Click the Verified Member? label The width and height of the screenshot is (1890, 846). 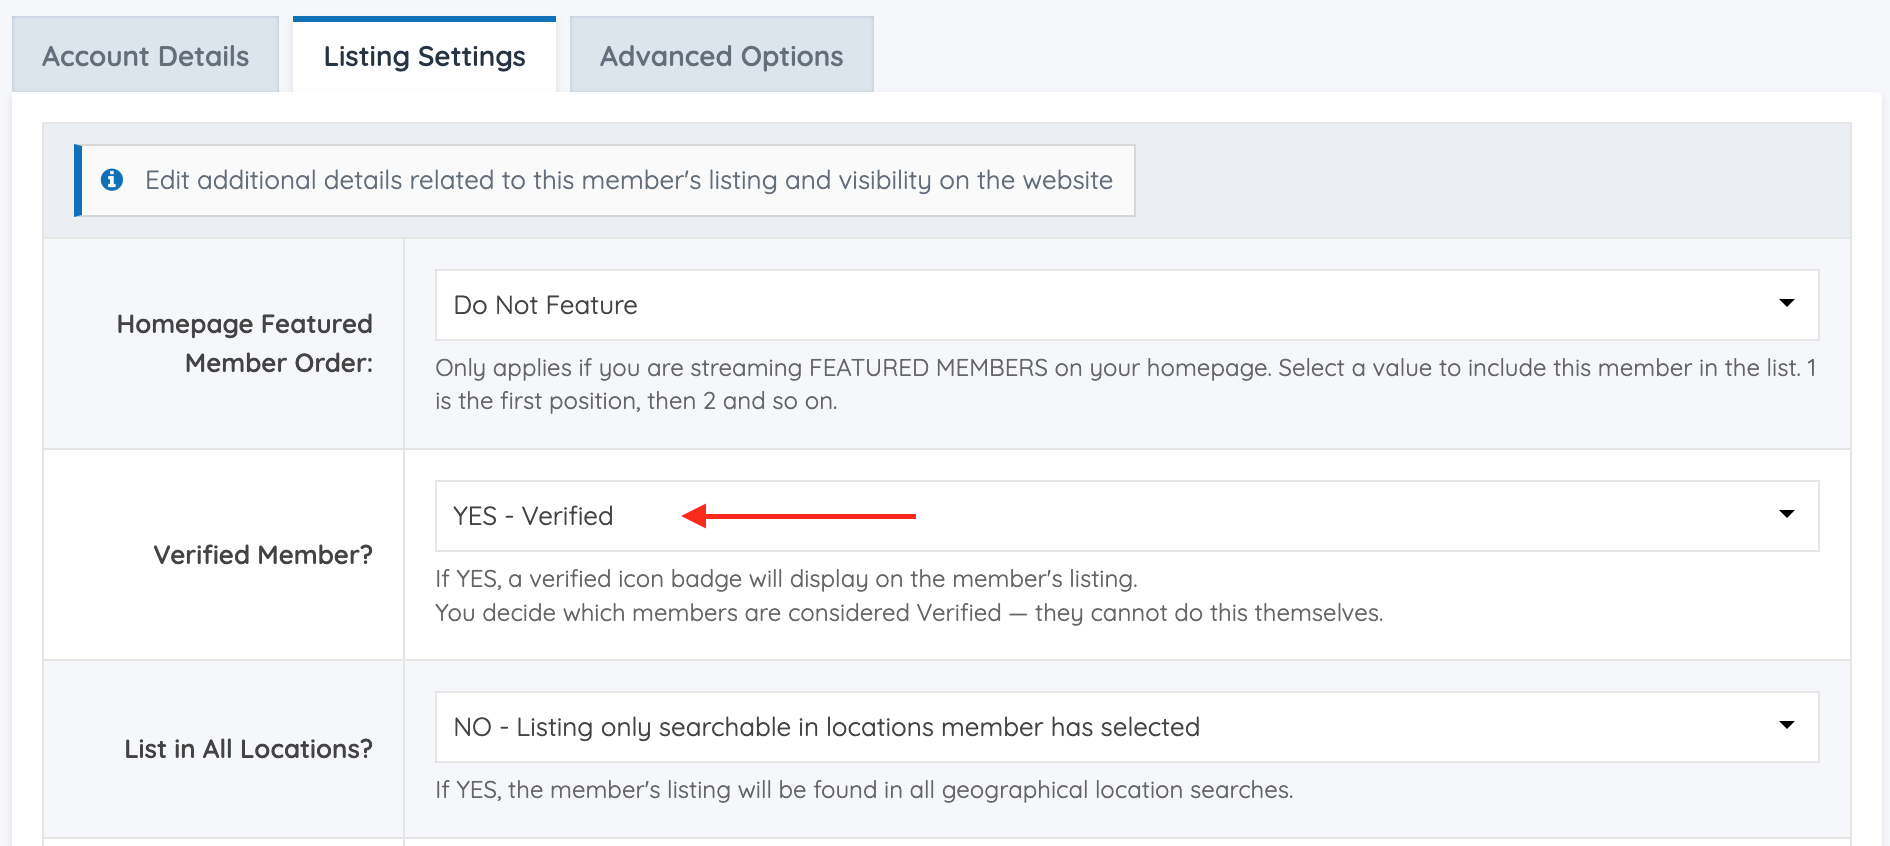click(x=263, y=555)
